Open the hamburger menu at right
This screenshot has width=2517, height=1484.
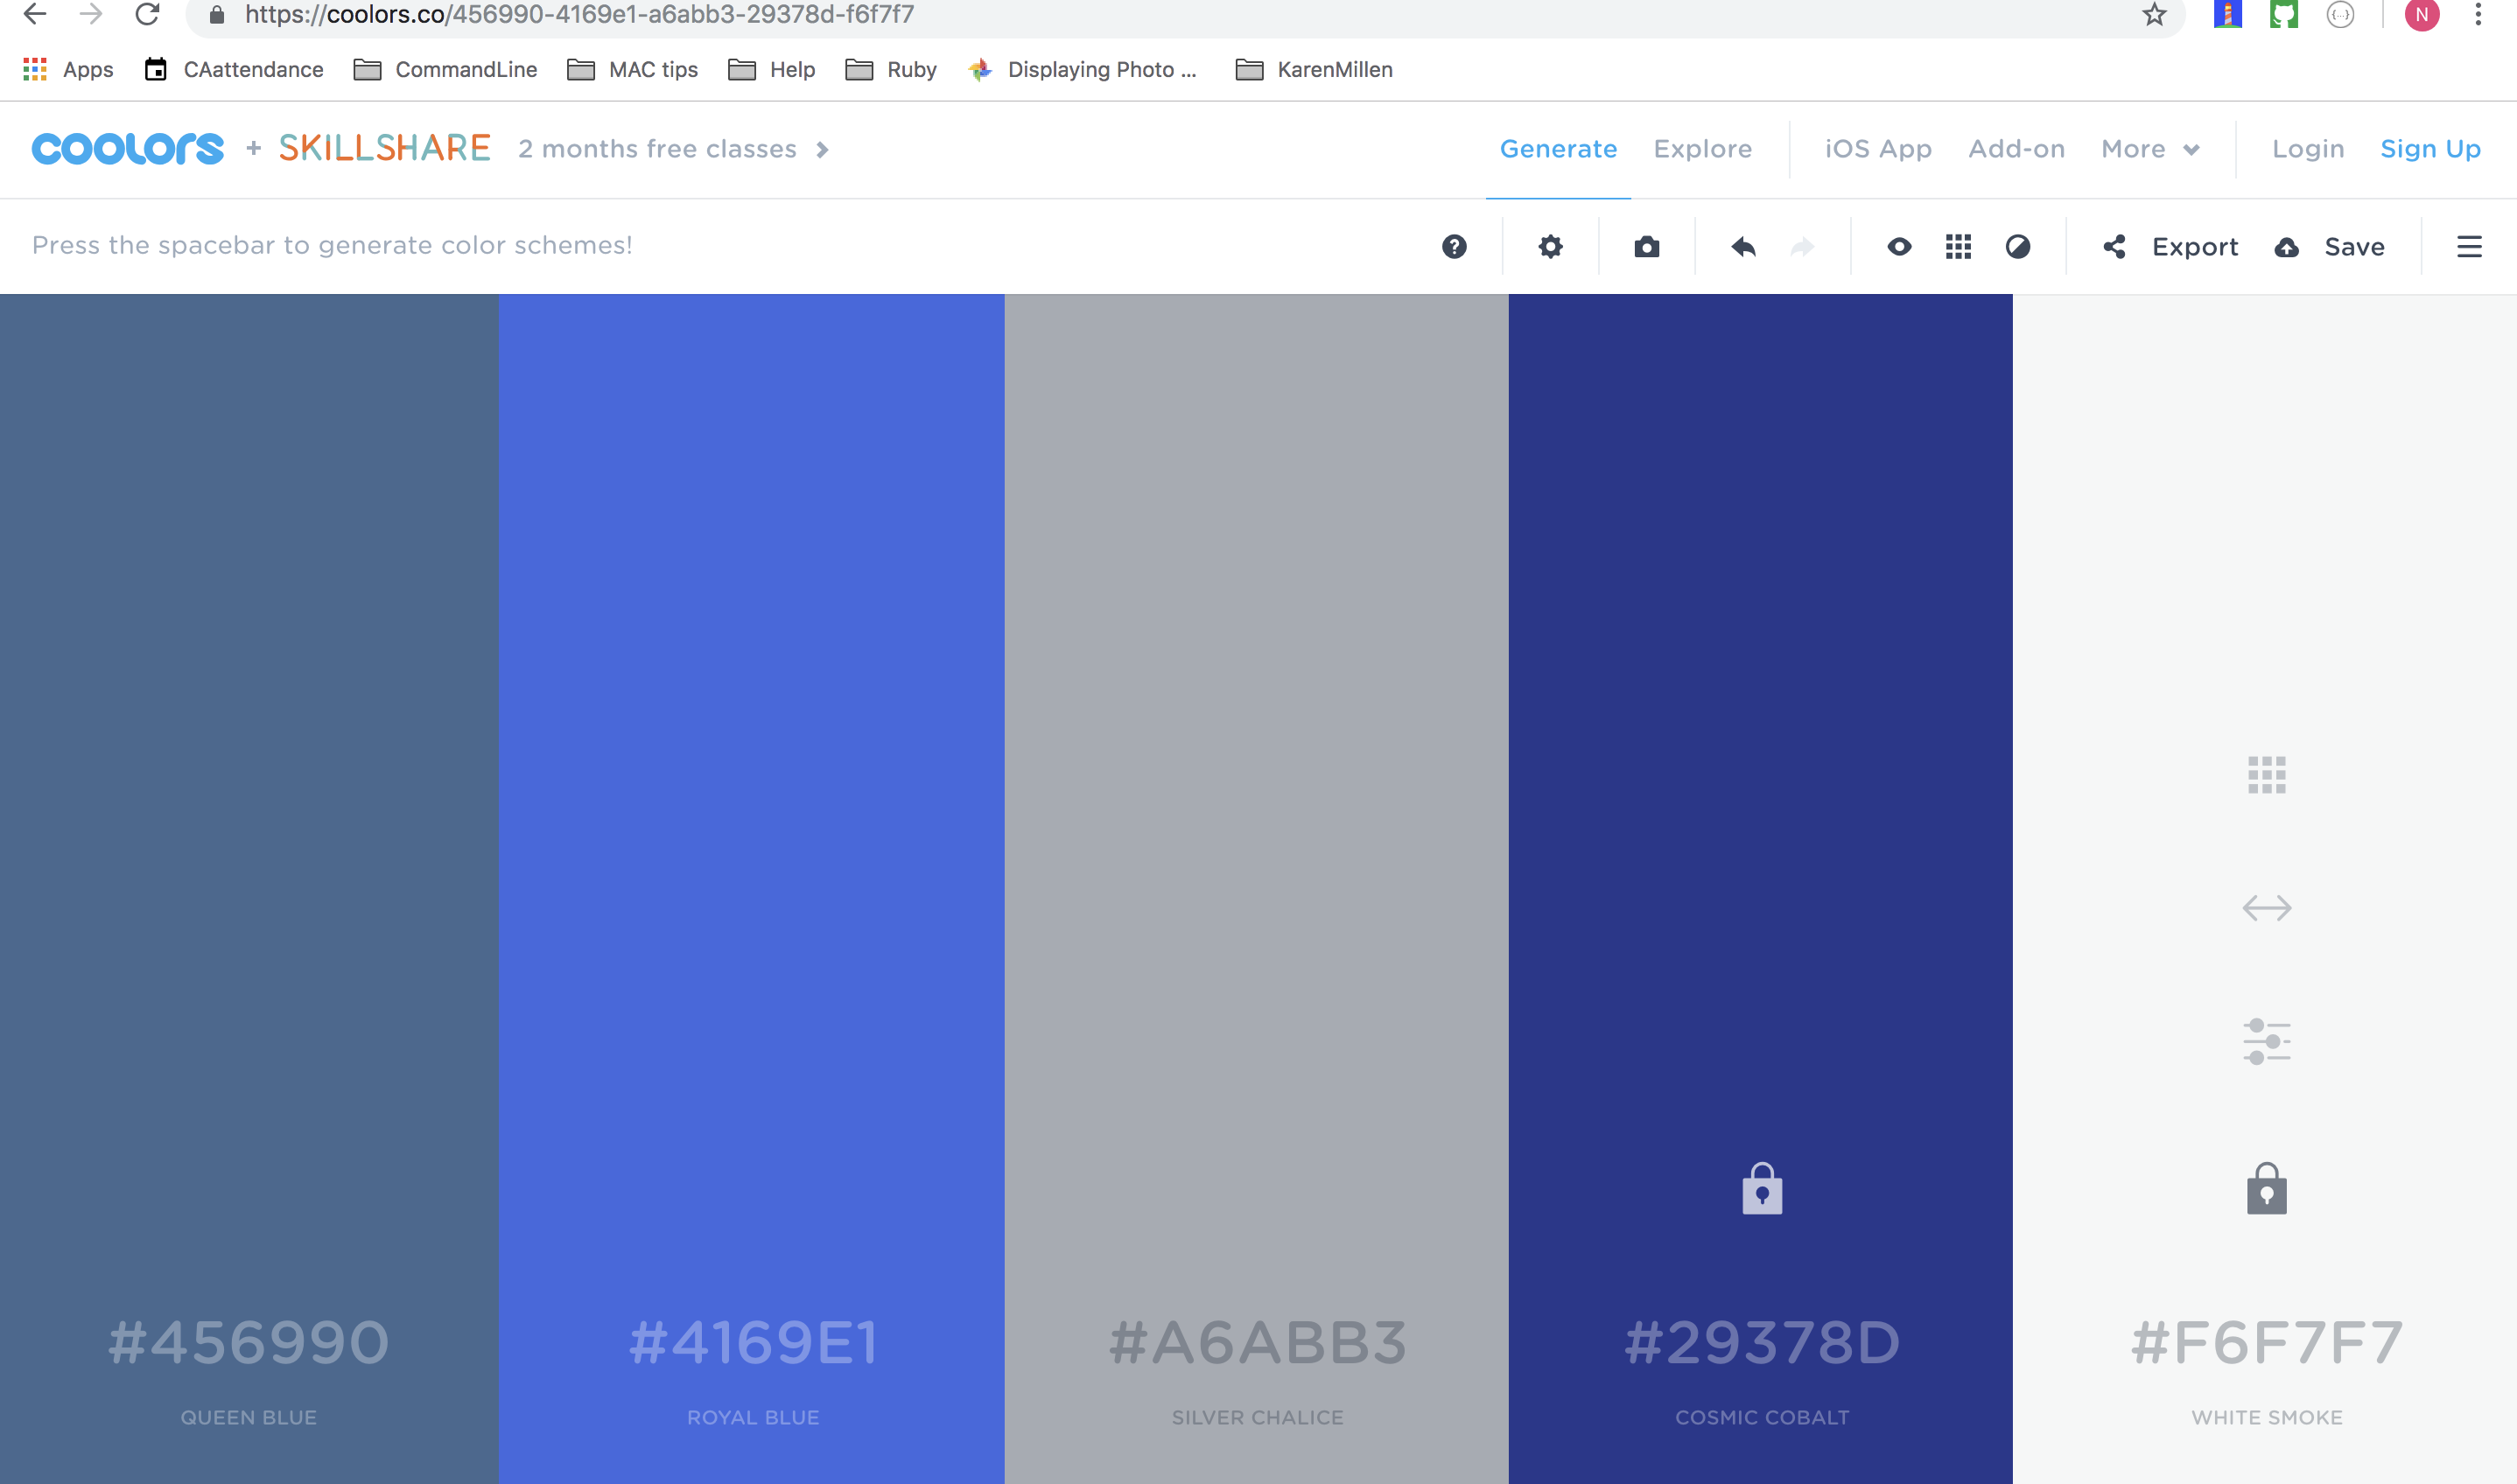pos(2469,247)
